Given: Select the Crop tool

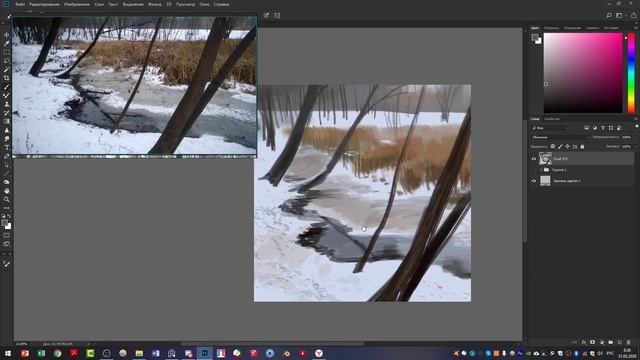Looking at the screenshot, I should (7, 78).
